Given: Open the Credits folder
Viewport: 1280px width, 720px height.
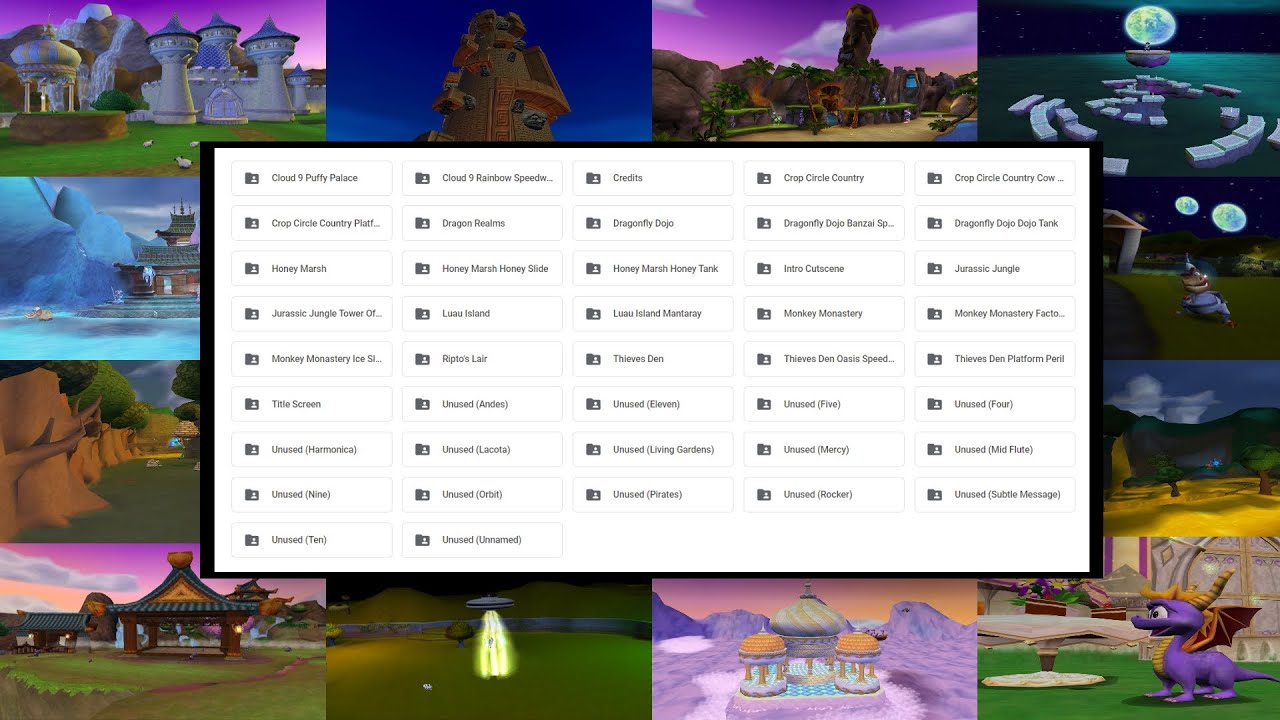Looking at the screenshot, I should [653, 178].
